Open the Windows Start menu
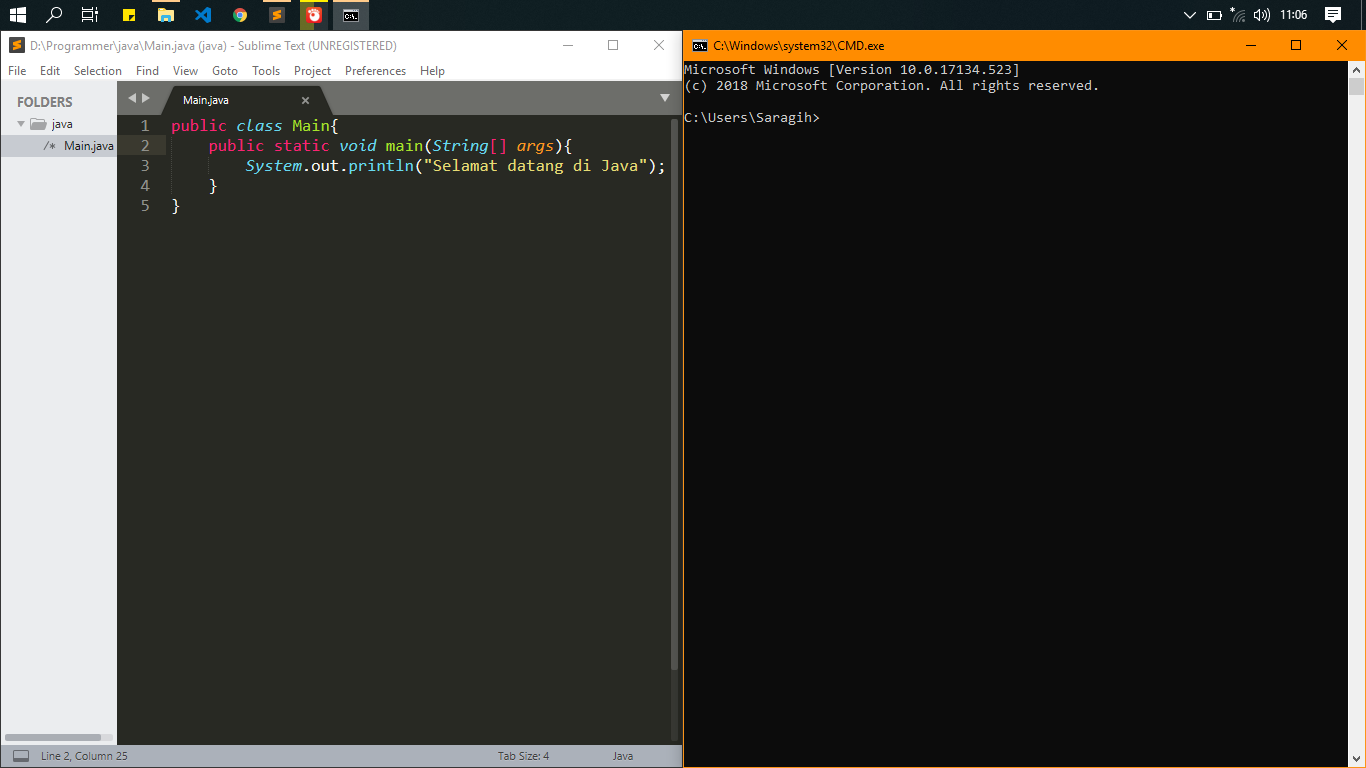 click(17, 15)
